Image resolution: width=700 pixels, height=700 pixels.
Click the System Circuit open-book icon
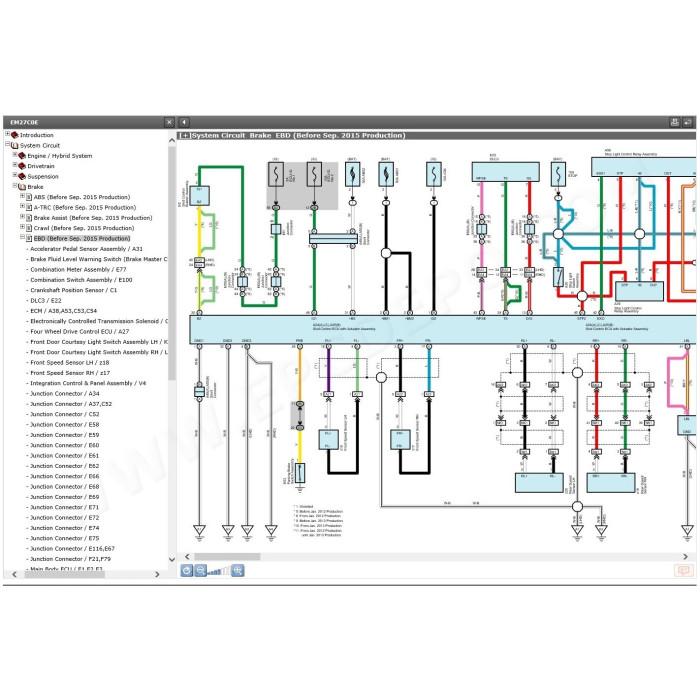tap(14, 146)
